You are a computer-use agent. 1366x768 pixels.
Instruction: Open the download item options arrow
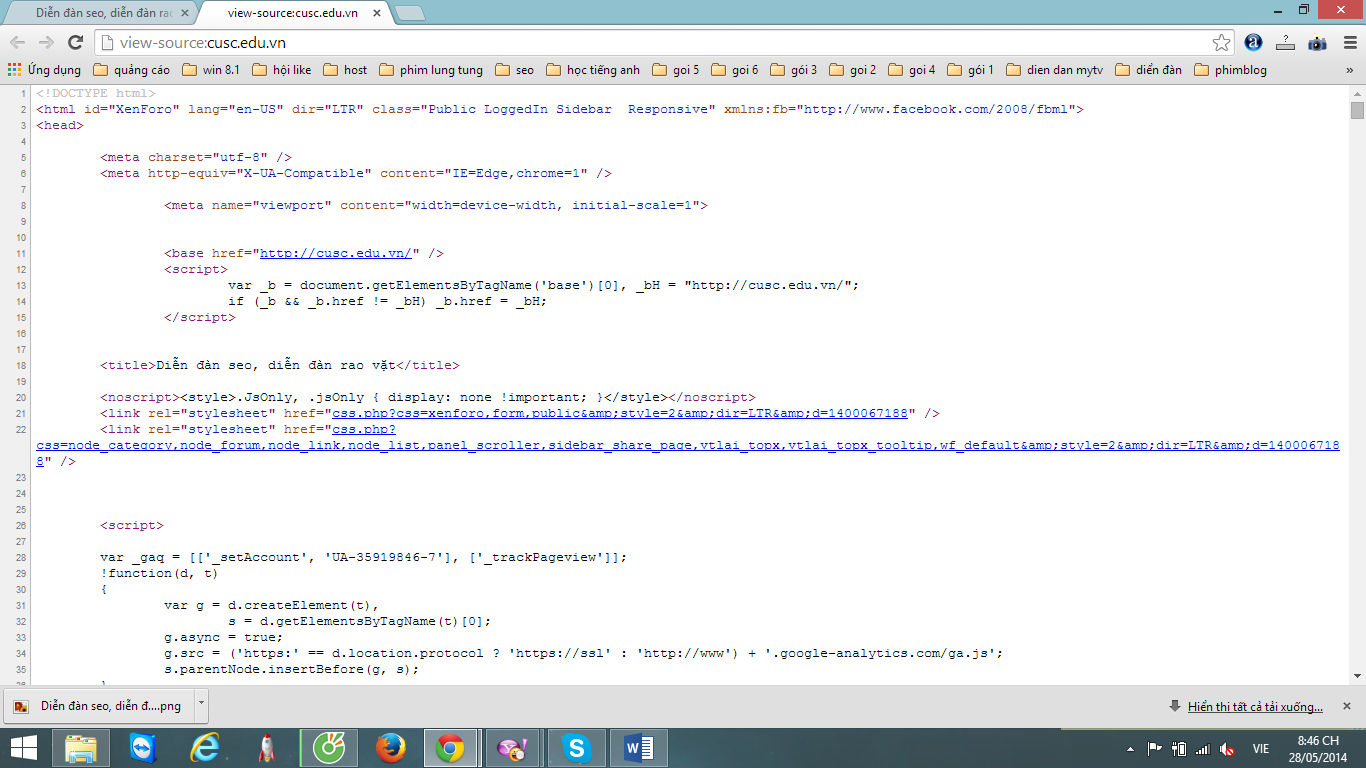coord(201,705)
